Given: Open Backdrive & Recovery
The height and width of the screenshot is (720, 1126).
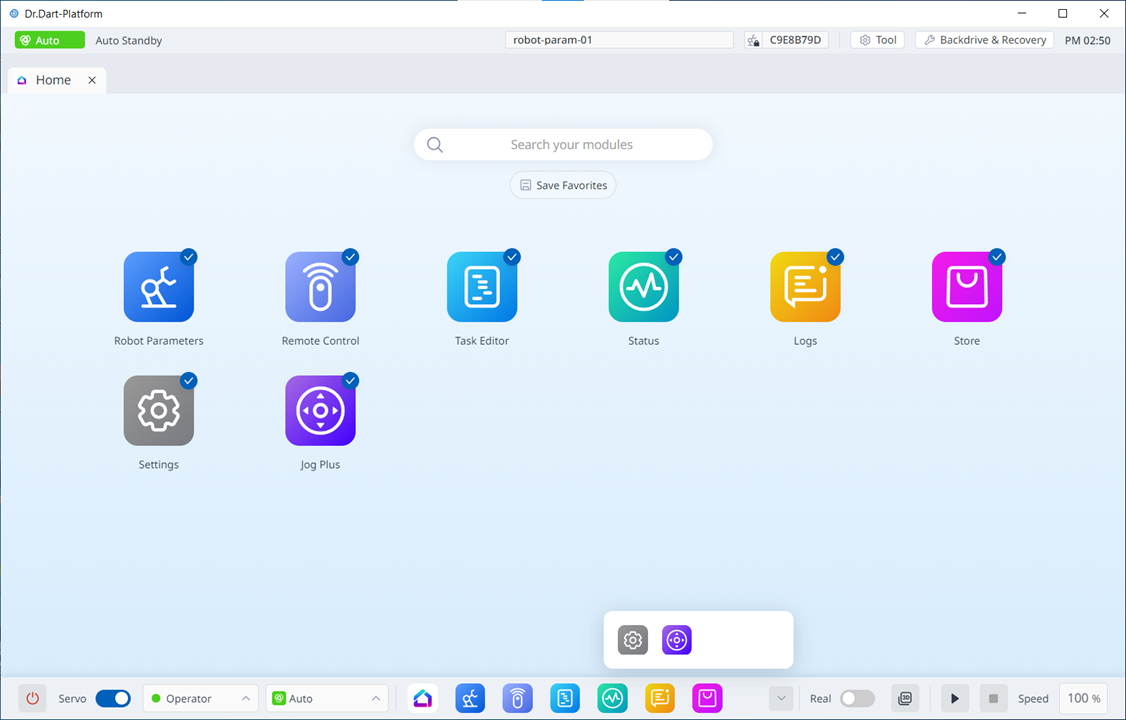Looking at the screenshot, I should (984, 40).
